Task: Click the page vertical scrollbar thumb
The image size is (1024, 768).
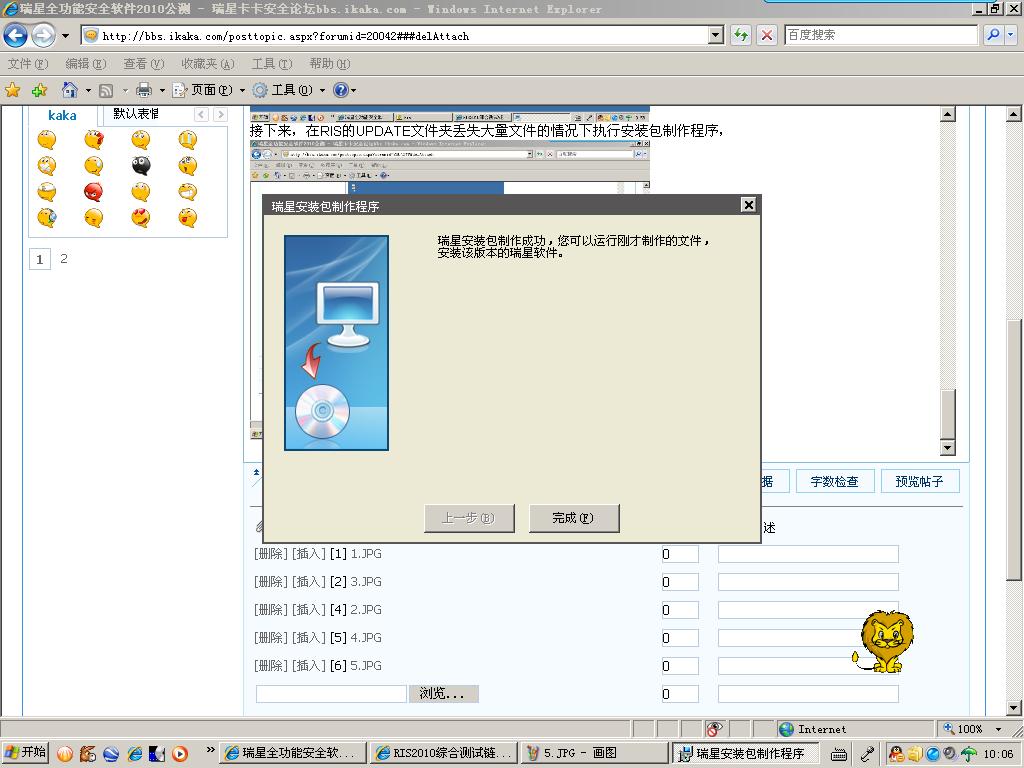Action: tap(1013, 449)
